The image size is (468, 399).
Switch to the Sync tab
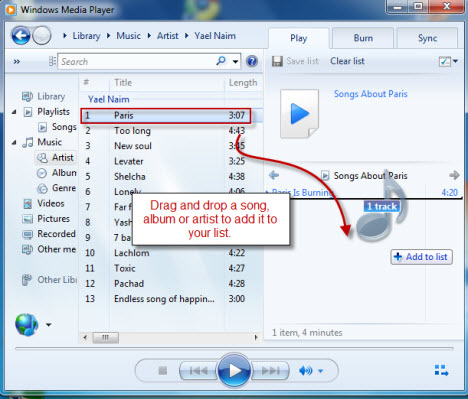pos(427,38)
